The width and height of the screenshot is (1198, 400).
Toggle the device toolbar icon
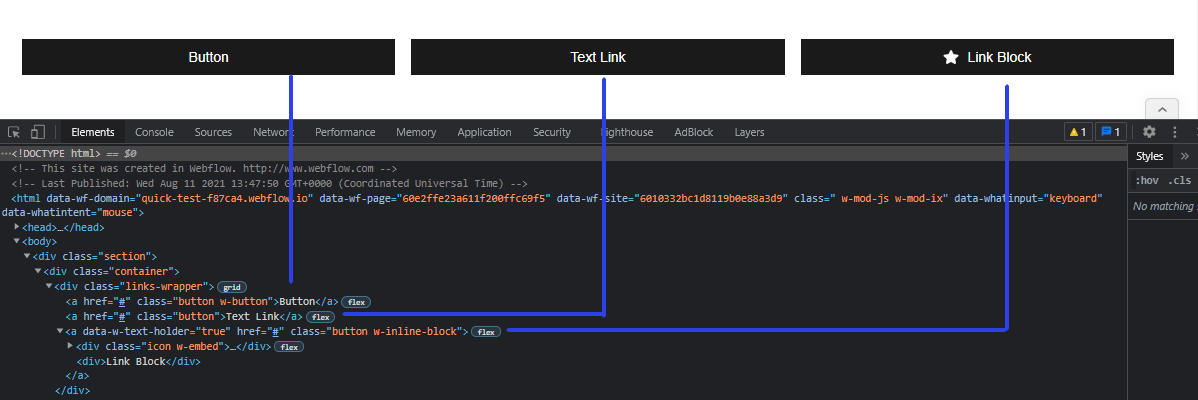(38, 132)
